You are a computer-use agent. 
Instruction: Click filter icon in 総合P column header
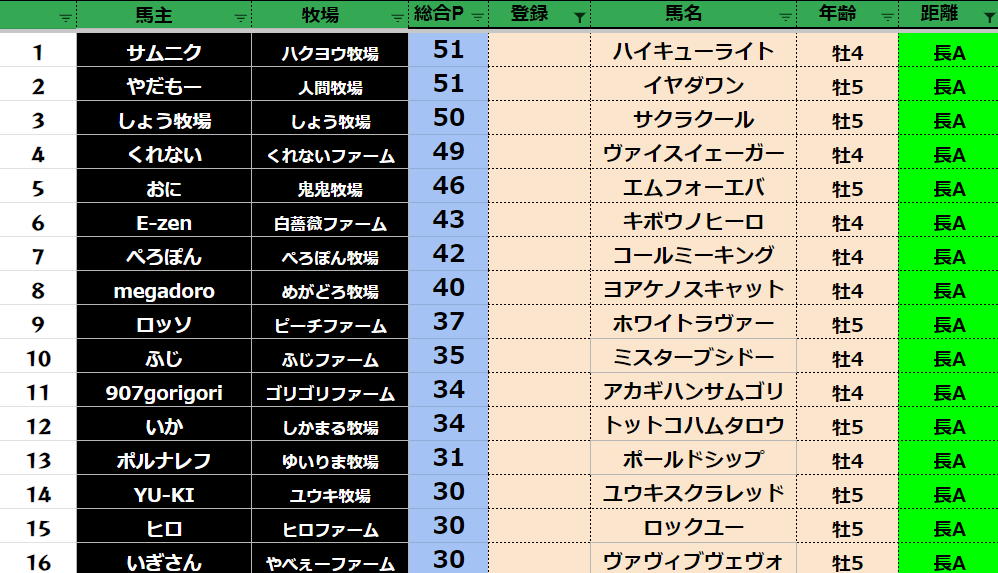(x=477, y=17)
